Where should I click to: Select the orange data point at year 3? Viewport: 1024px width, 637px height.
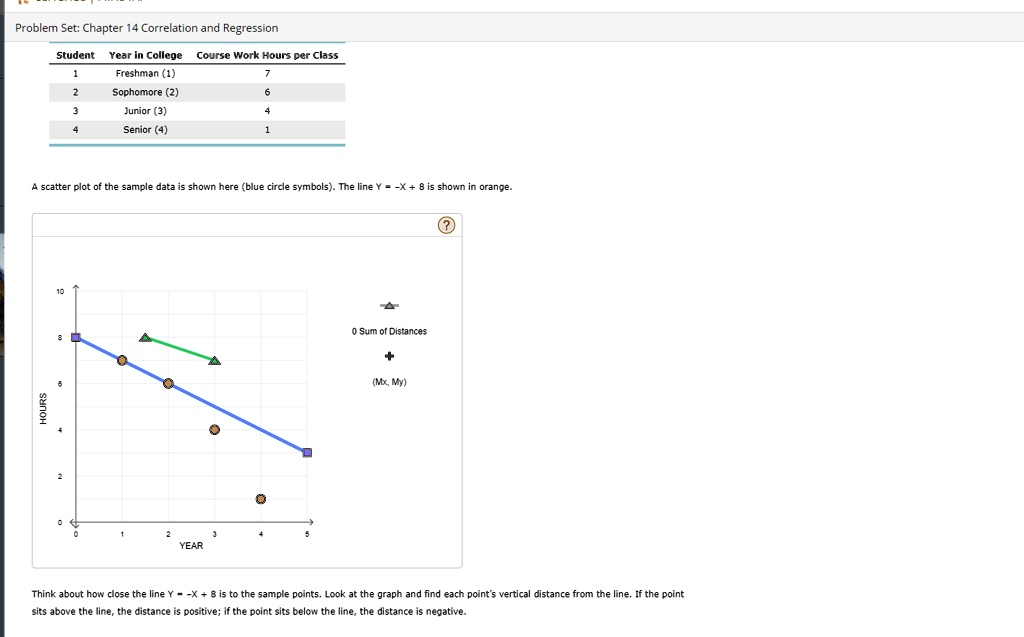point(213,429)
